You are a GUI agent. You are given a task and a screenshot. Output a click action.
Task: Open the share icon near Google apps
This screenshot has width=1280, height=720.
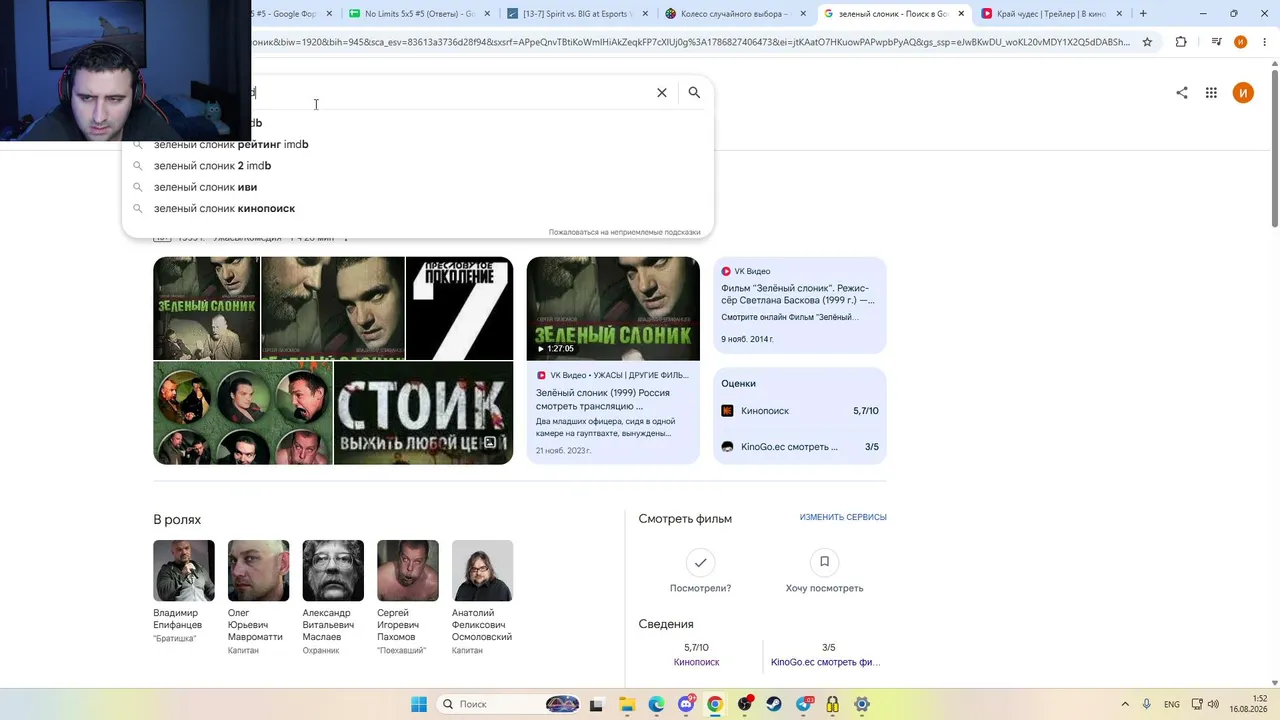(1182, 93)
